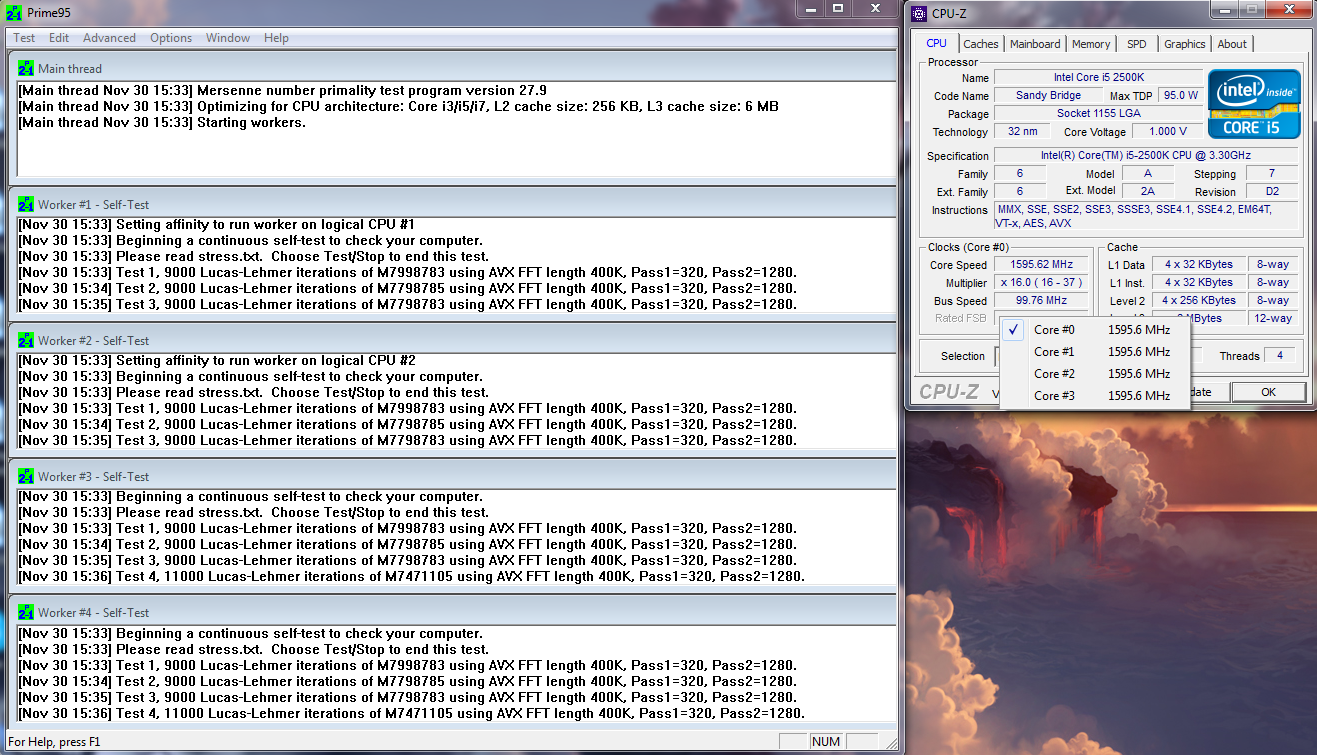1317x755 pixels.
Task: Switch to the Mainboard tab
Action: click(1035, 44)
